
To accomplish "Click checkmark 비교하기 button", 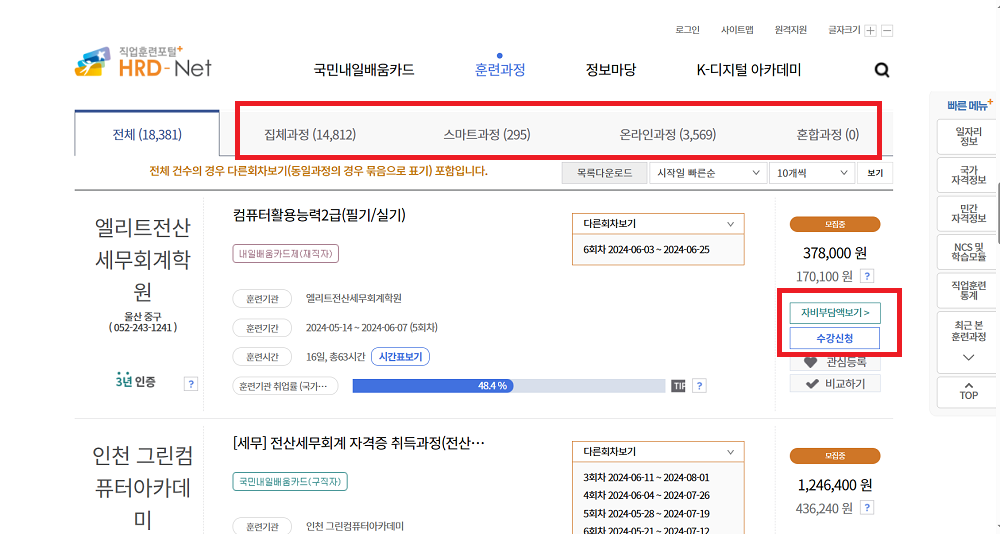I will click(835, 383).
